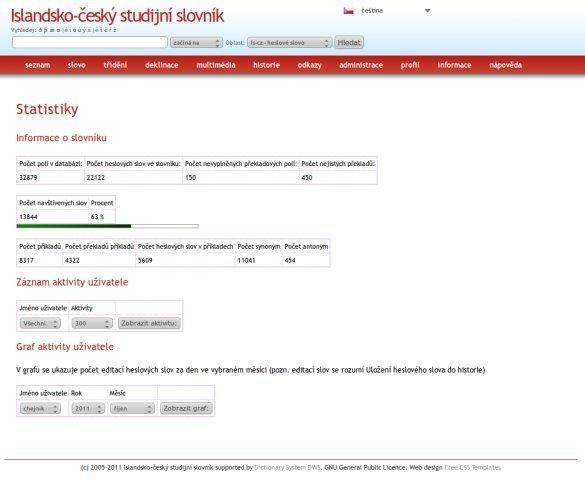Click the visited words progress bar
The height and width of the screenshot is (480, 585).
click(x=107, y=226)
